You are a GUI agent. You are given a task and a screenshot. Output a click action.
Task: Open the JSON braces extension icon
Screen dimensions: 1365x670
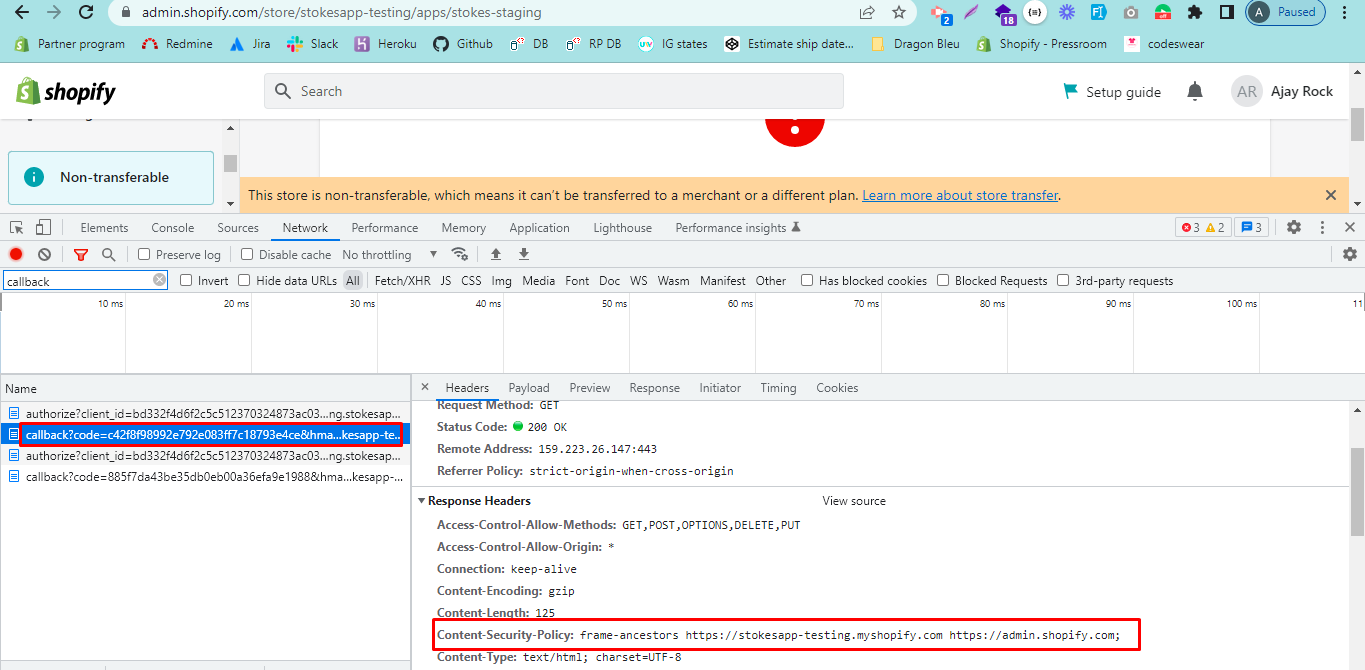click(1035, 13)
